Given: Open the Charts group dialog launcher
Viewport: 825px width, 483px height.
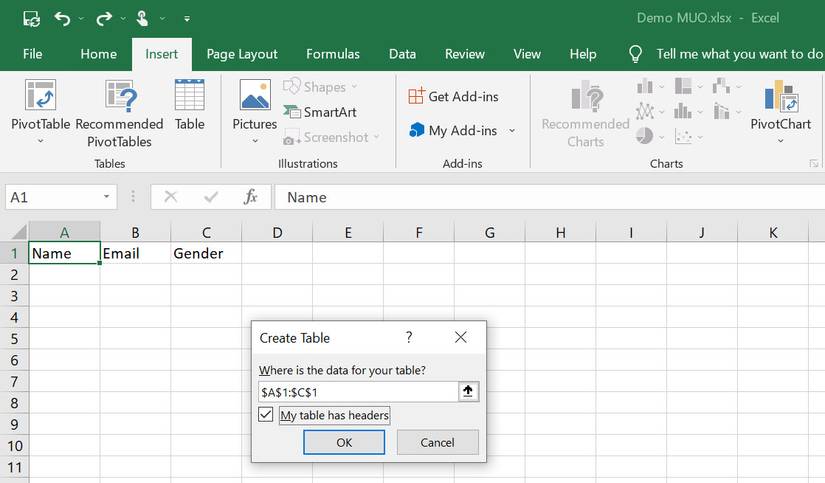Looking at the screenshot, I should tap(813, 164).
